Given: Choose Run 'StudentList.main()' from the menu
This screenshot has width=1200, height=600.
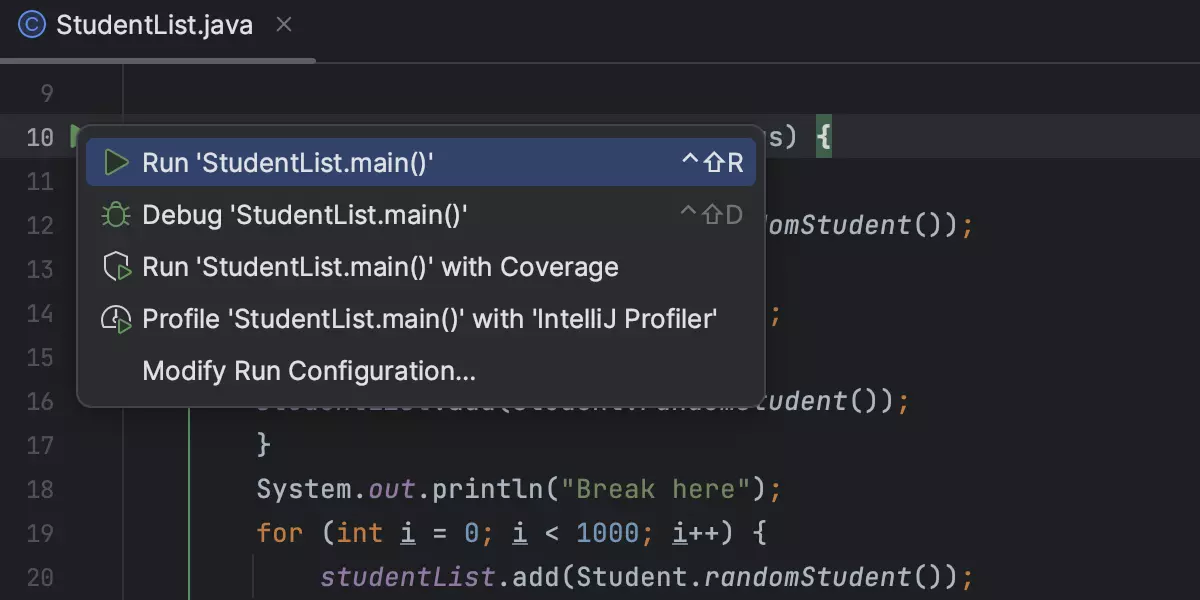Looking at the screenshot, I should click(x=288, y=163).
